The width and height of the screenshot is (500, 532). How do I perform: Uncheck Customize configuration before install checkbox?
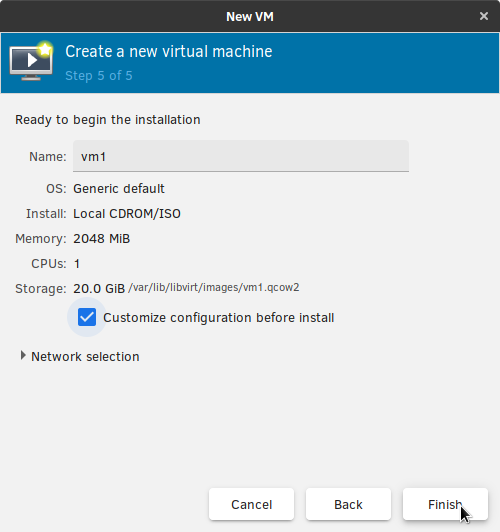tap(87, 317)
